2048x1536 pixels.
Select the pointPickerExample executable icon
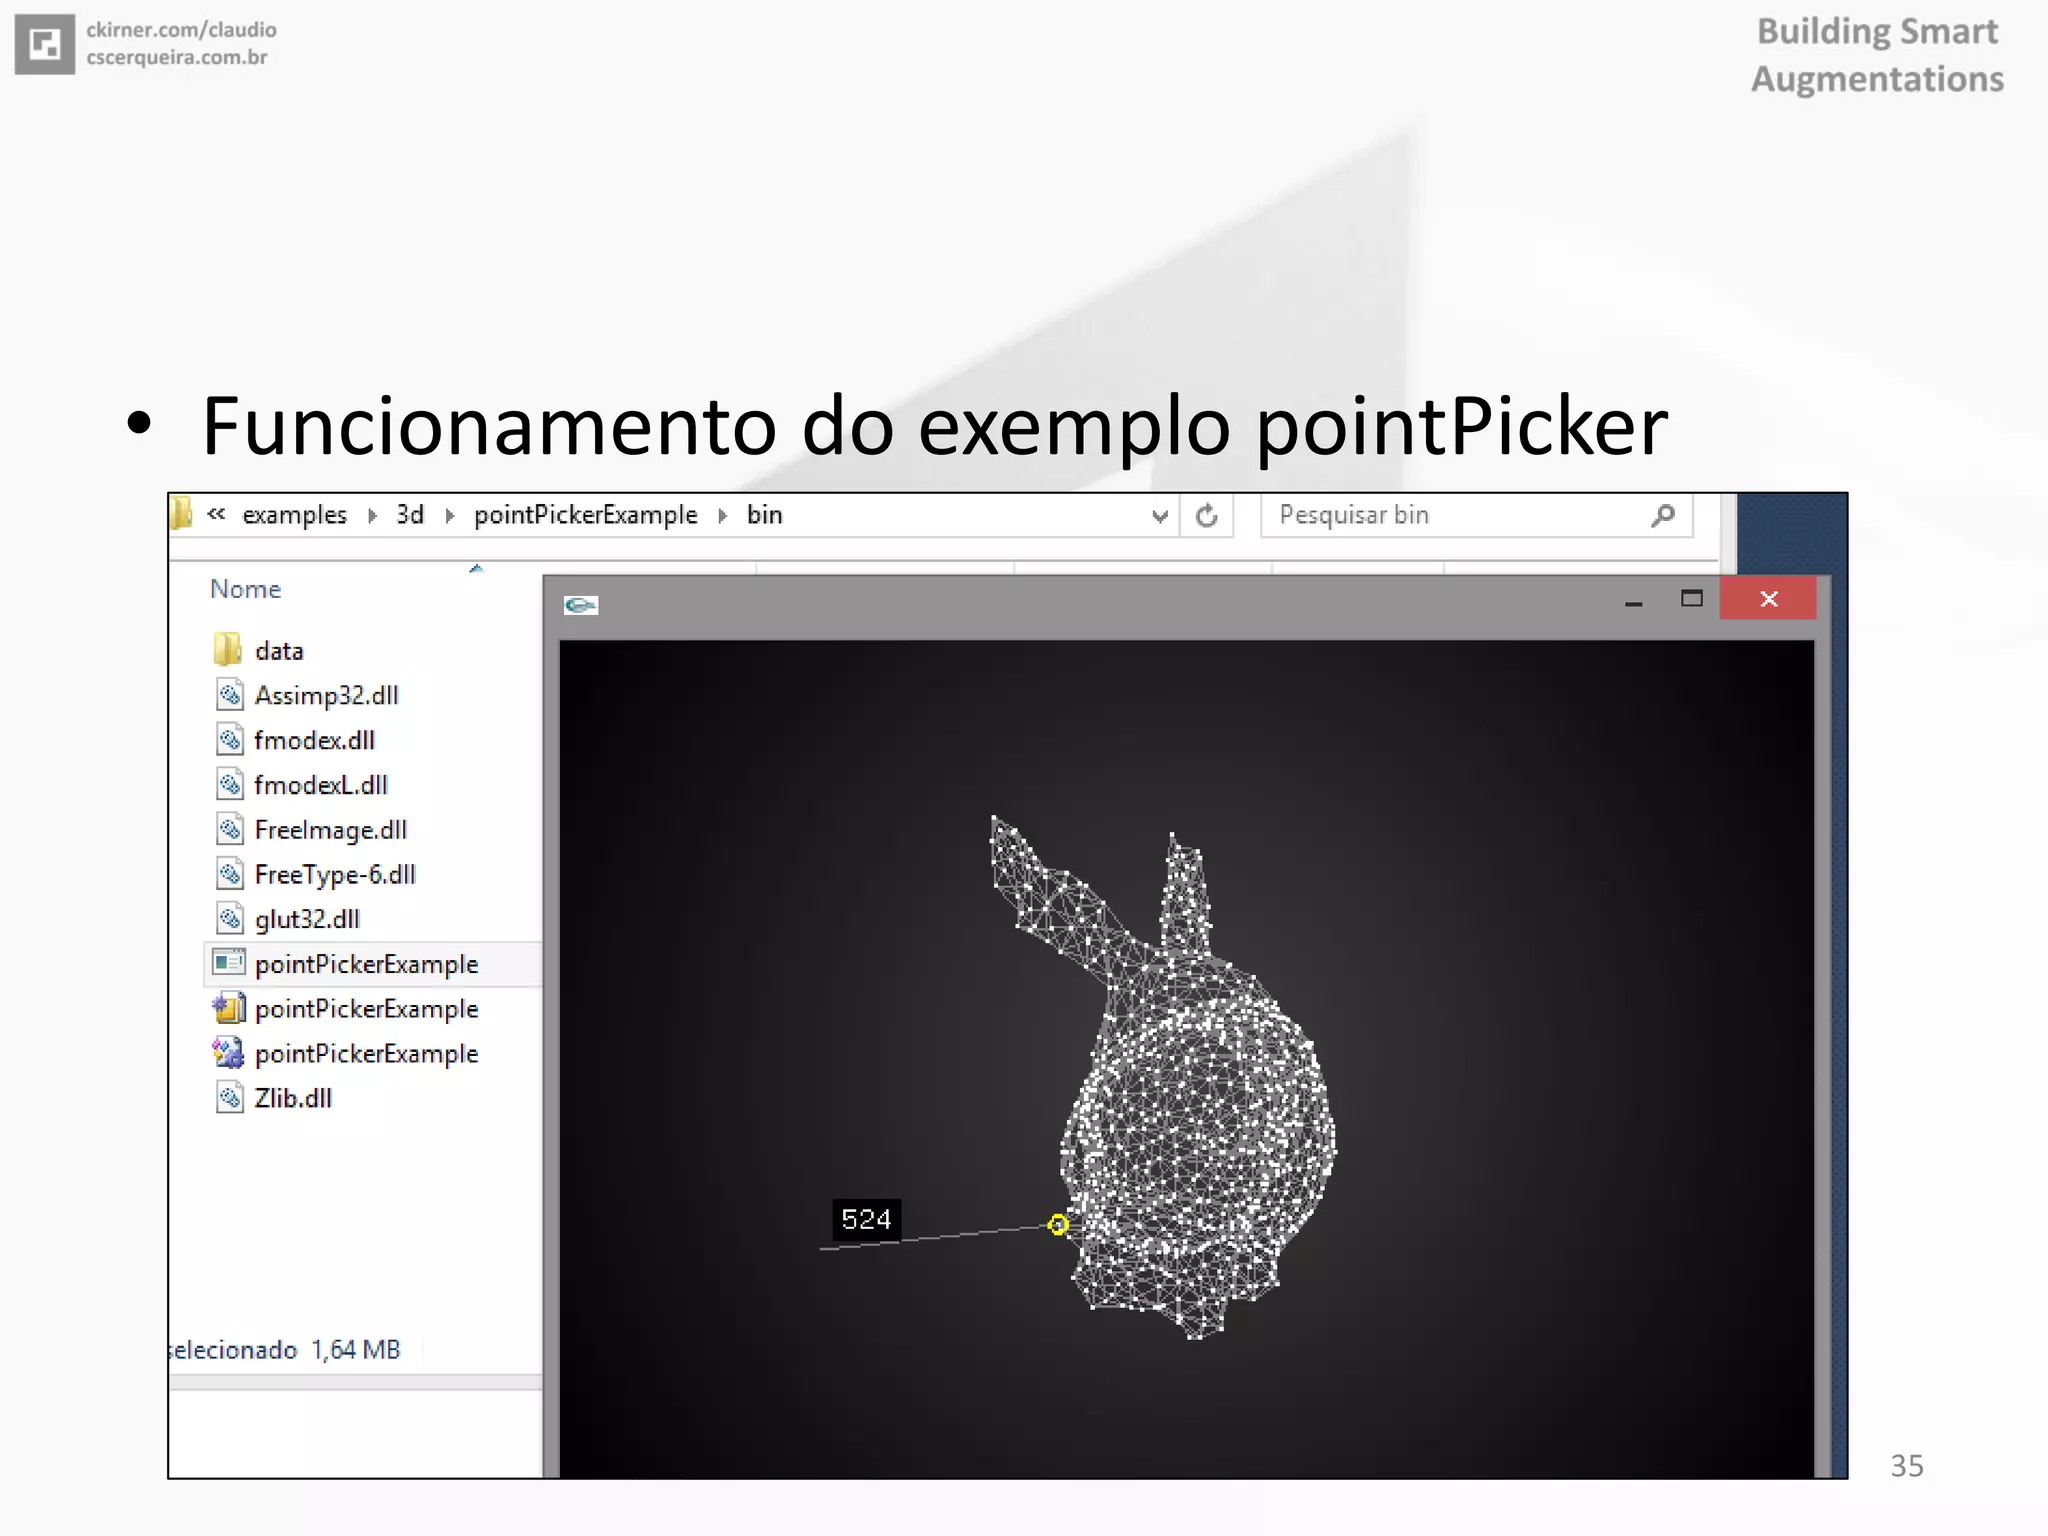coord(229,963)
